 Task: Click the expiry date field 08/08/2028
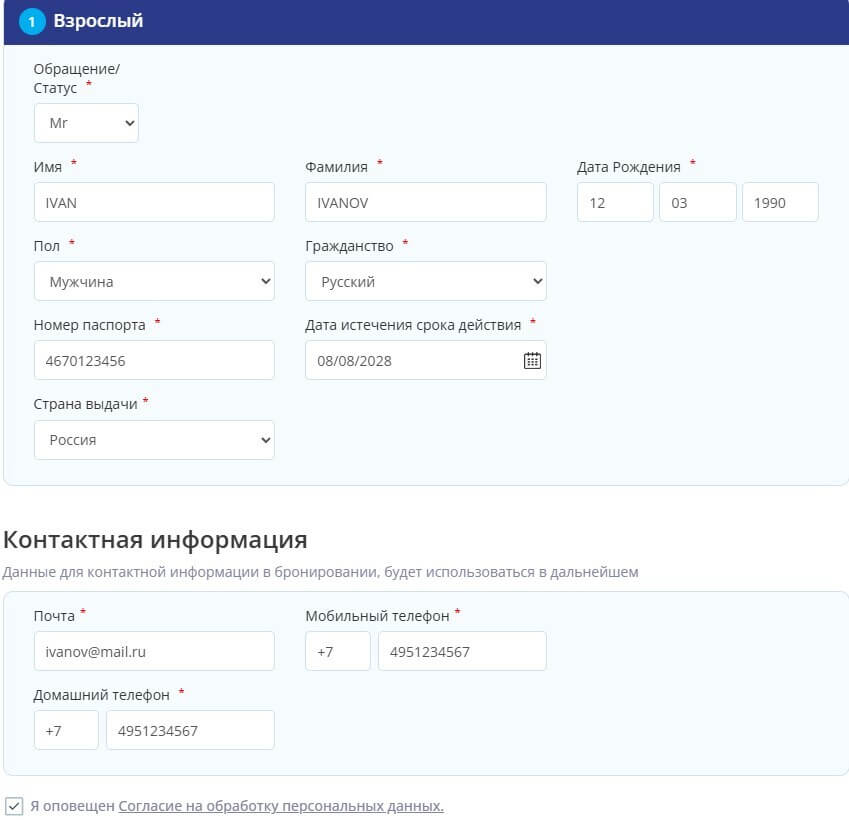tap(426, 360)
